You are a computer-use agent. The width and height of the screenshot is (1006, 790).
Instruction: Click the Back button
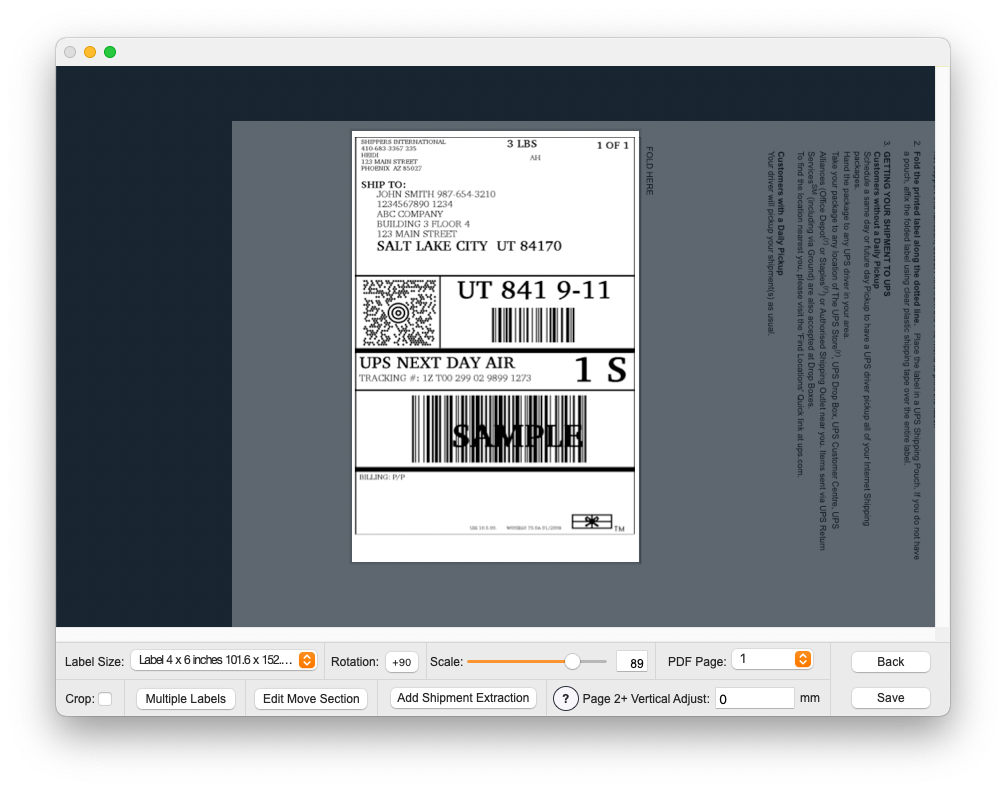(x=891, y=662)
